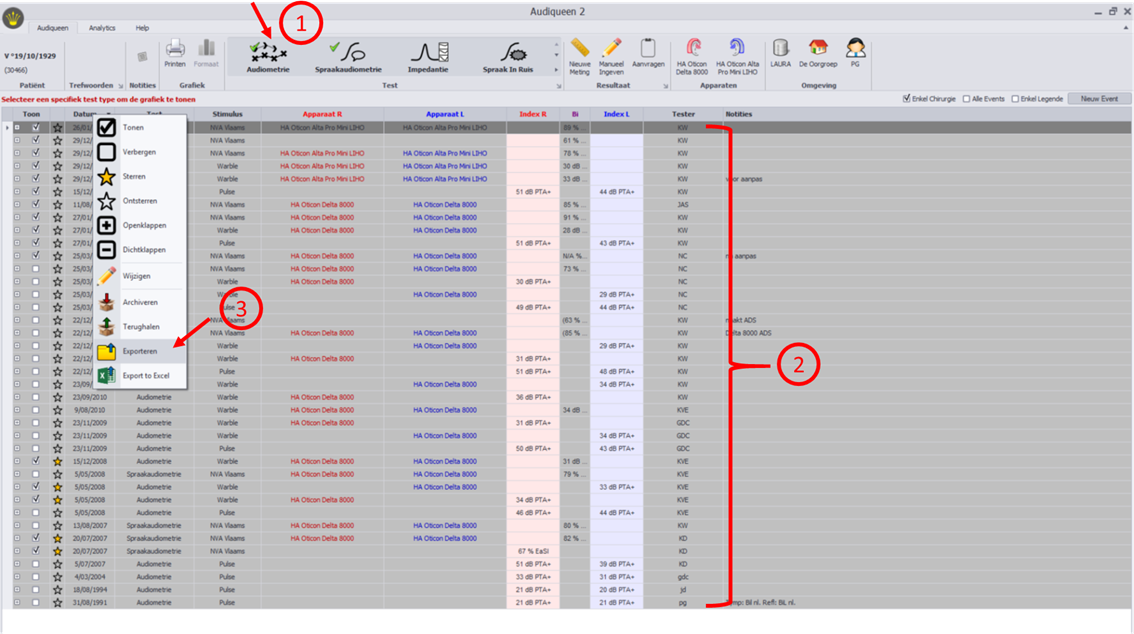The height and width of the screenshot is (634, 1134).
Task: Choose Exporteren in the context menu
Action: click(140, 351)
